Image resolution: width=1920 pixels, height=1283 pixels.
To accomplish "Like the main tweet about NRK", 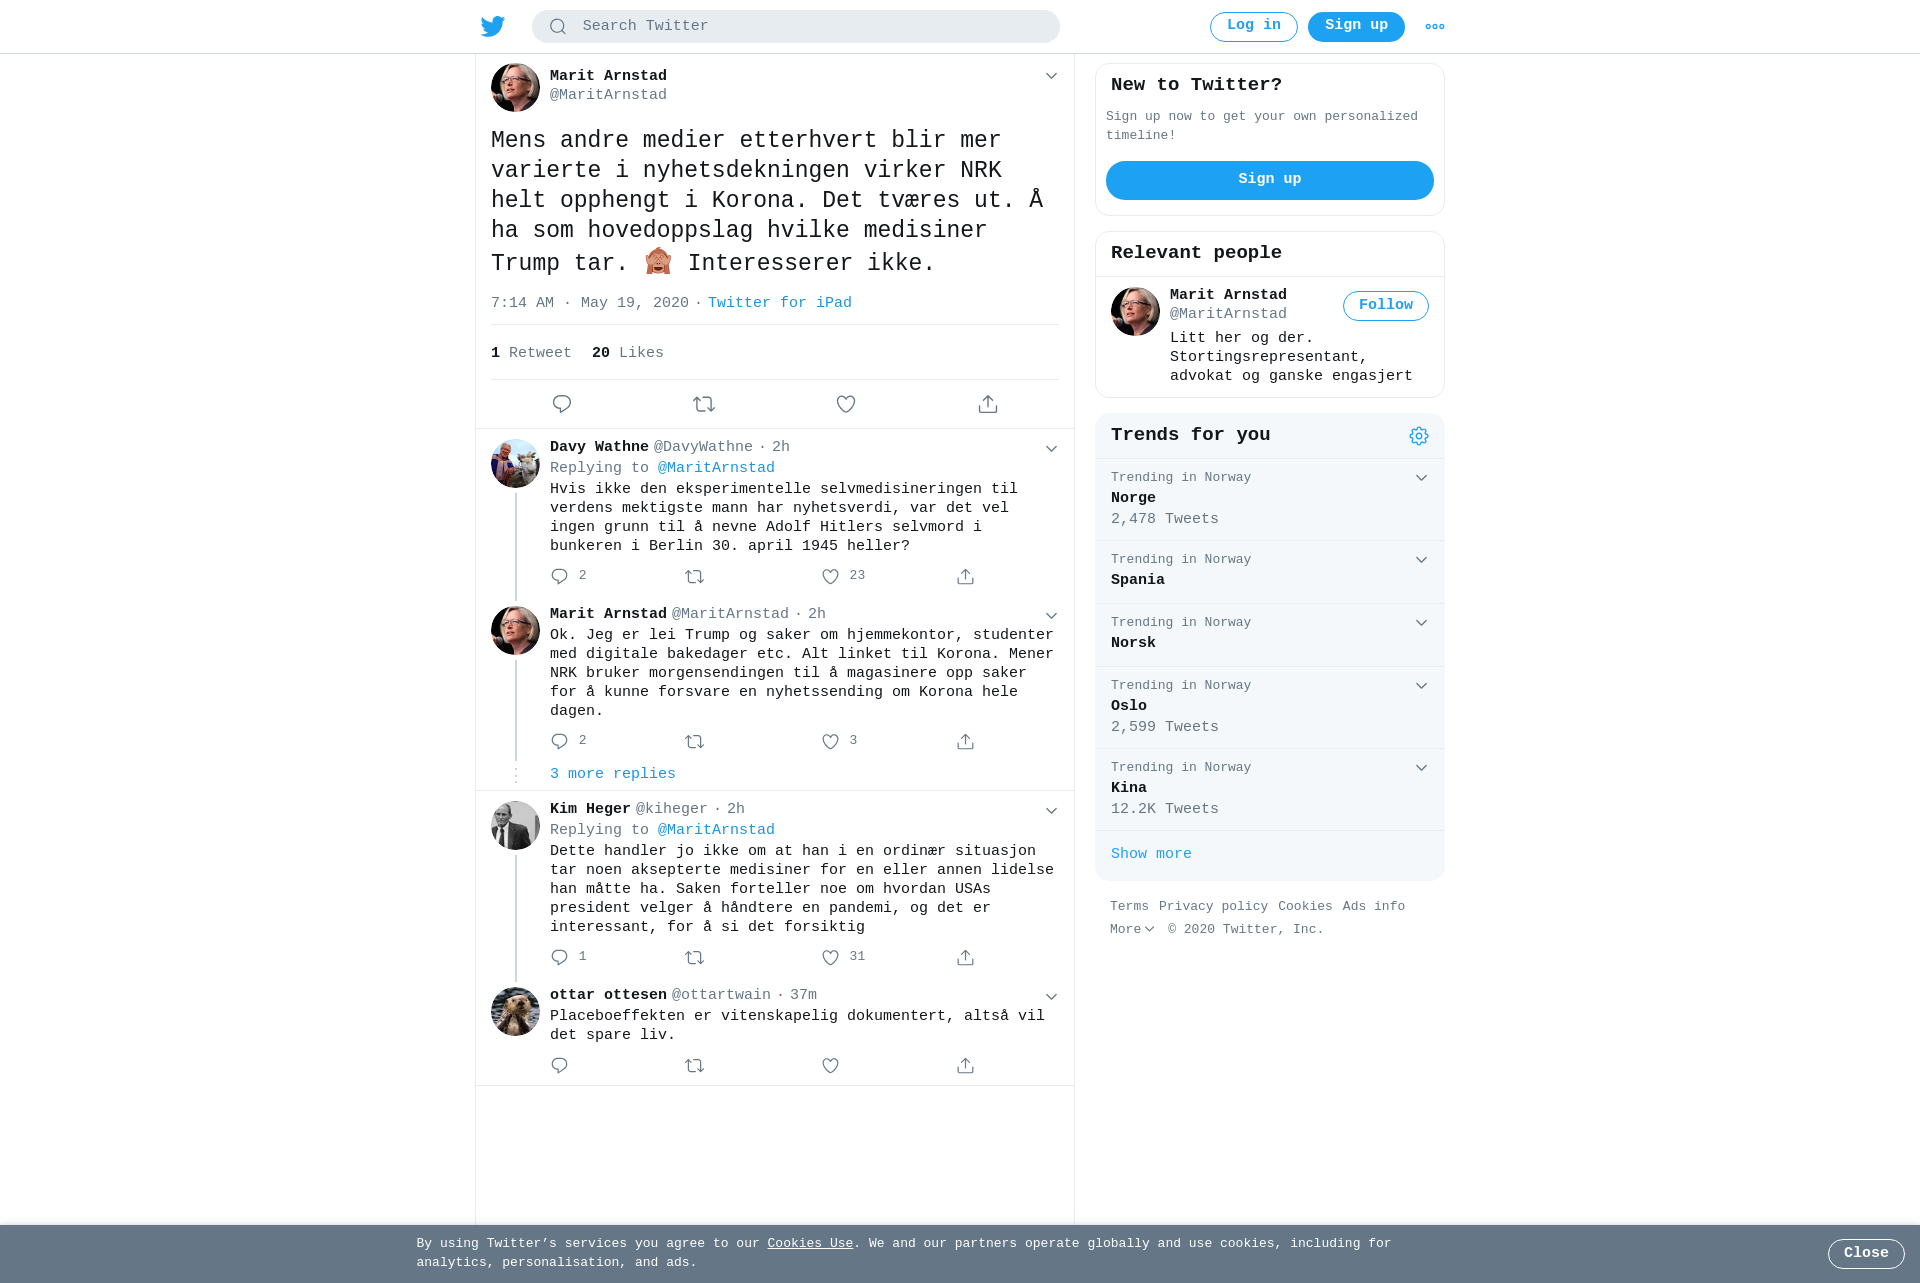I will click(x=846, y=404).
